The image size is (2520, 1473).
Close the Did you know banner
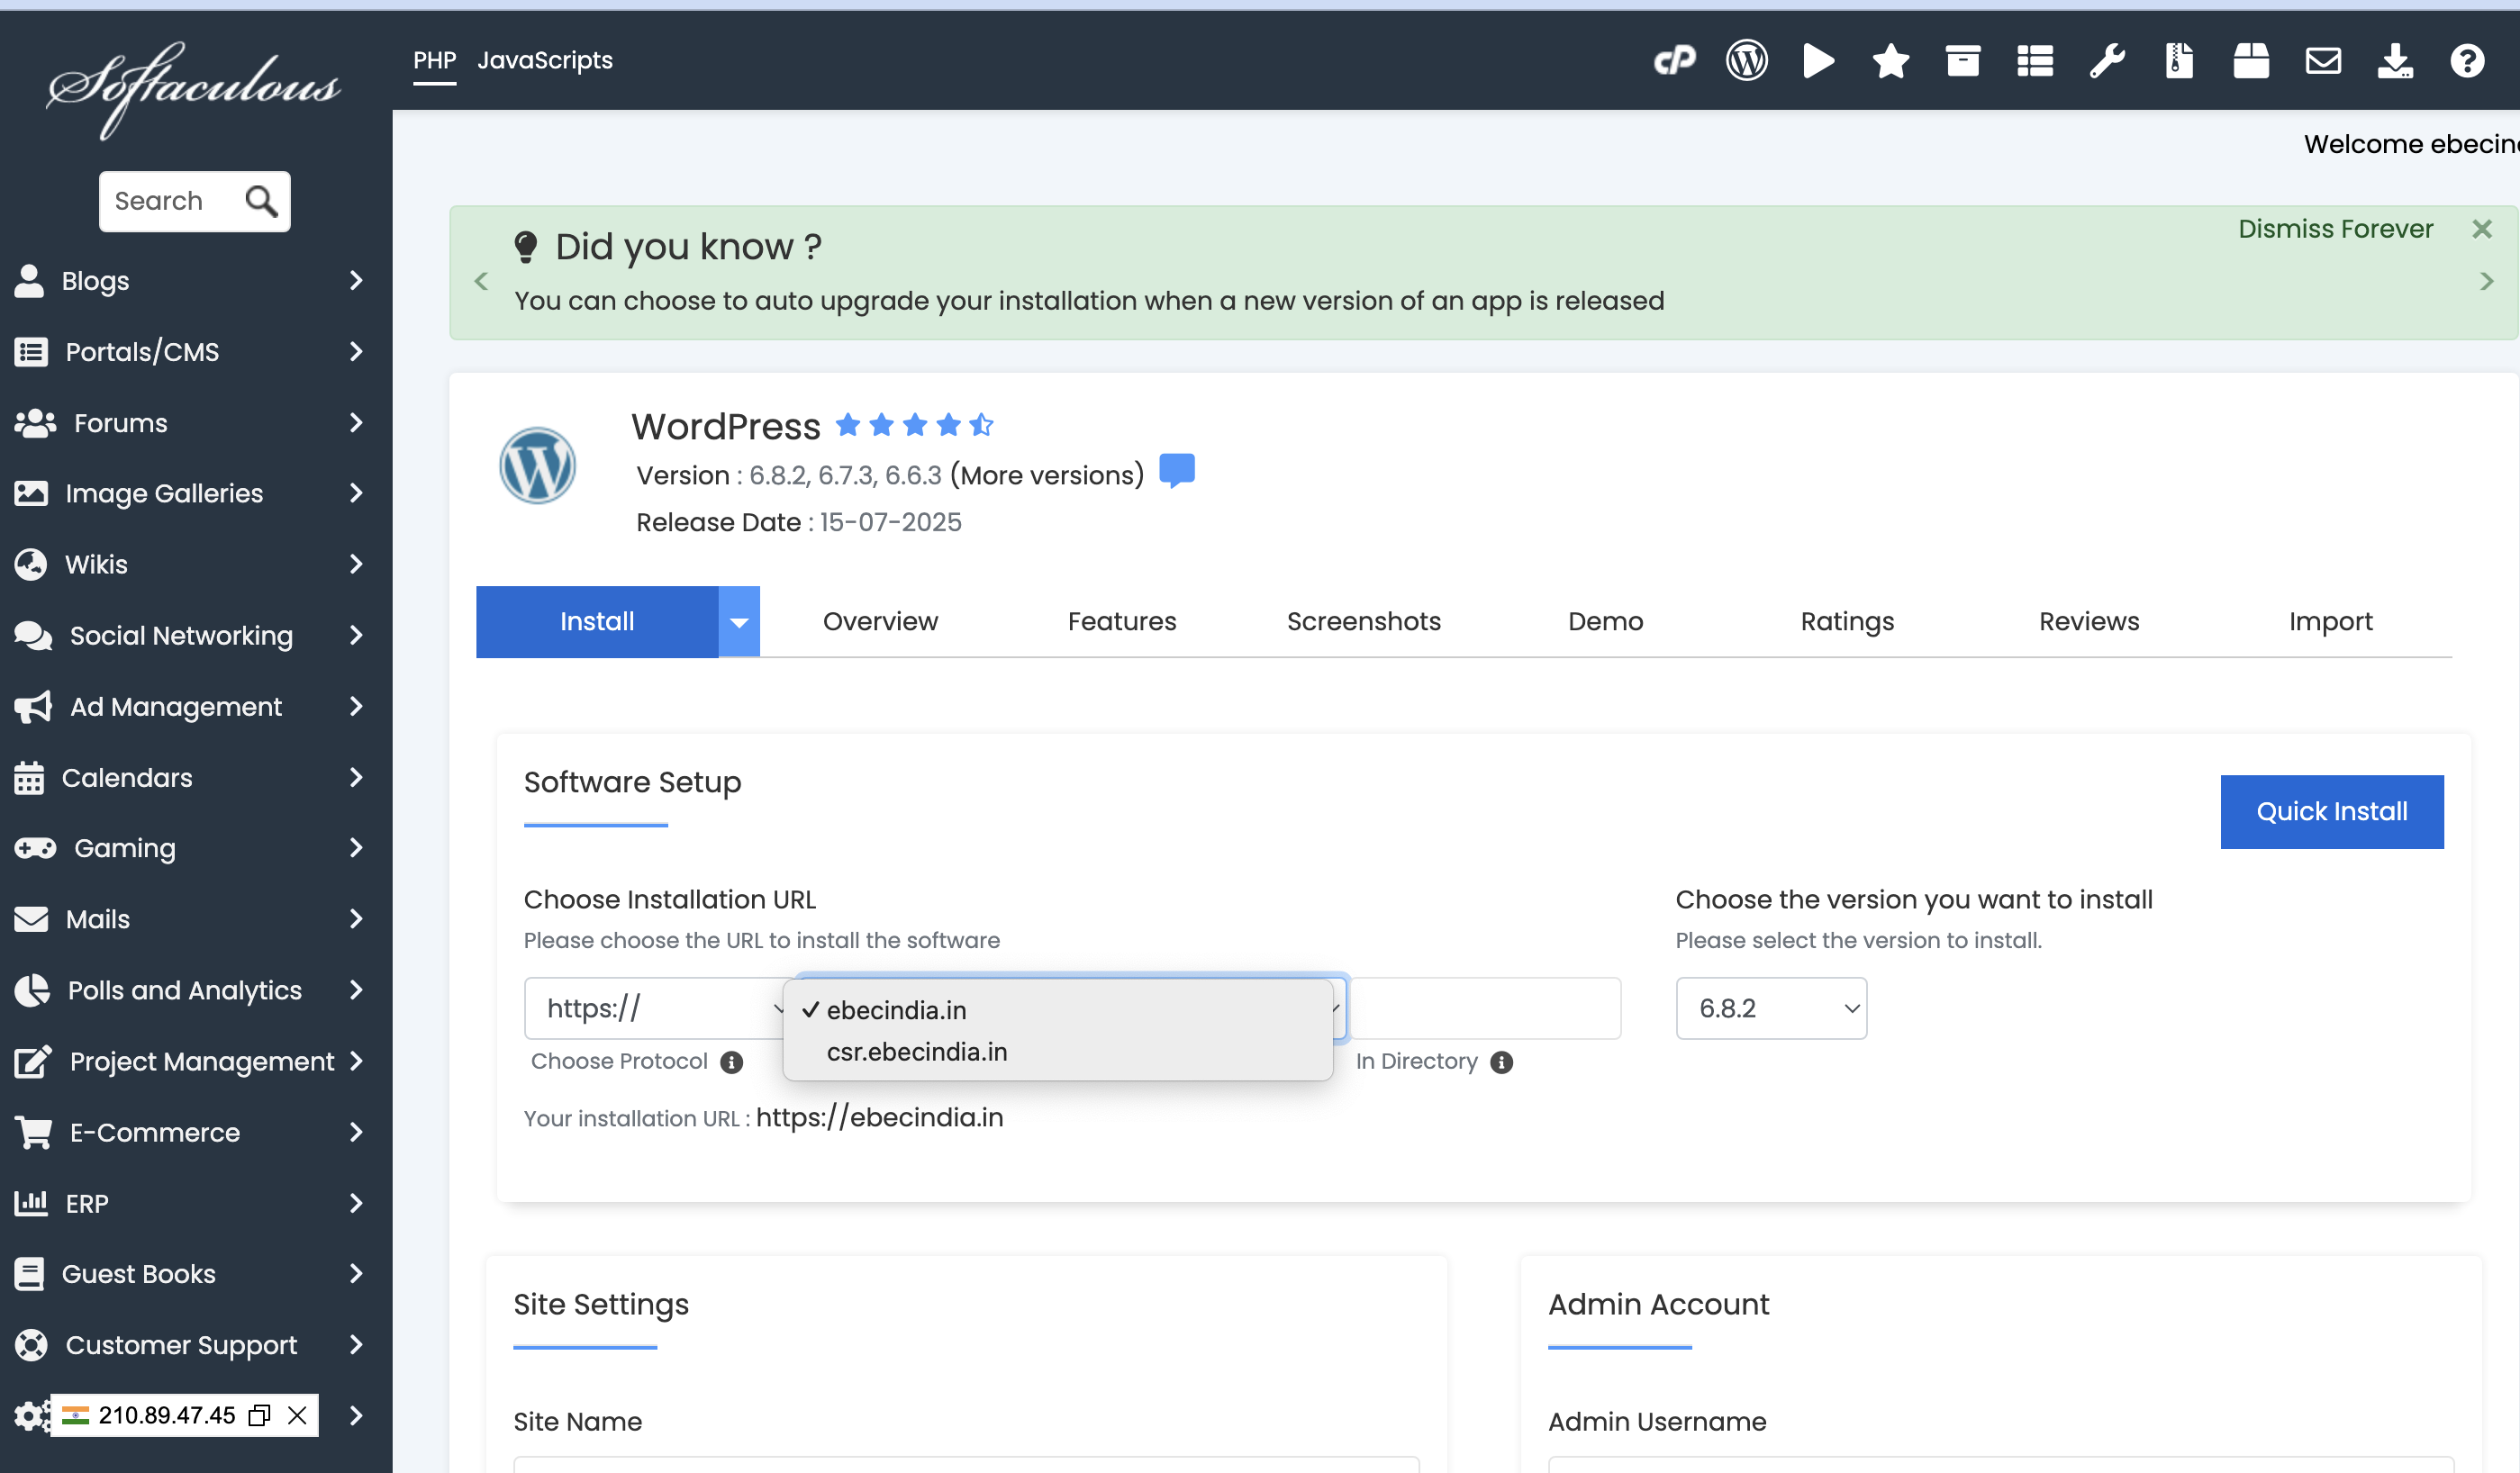point(2482,229)
